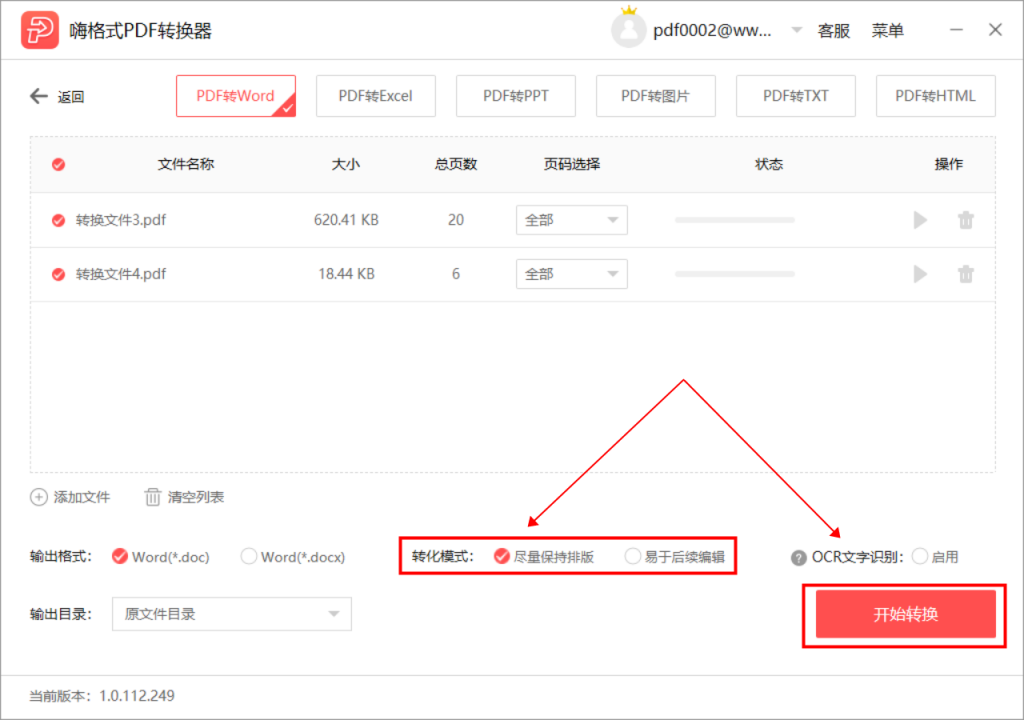This screenshot has width=1024, height=720.
Task: Click the 页码选择 column header
Action: coord(571,164)
